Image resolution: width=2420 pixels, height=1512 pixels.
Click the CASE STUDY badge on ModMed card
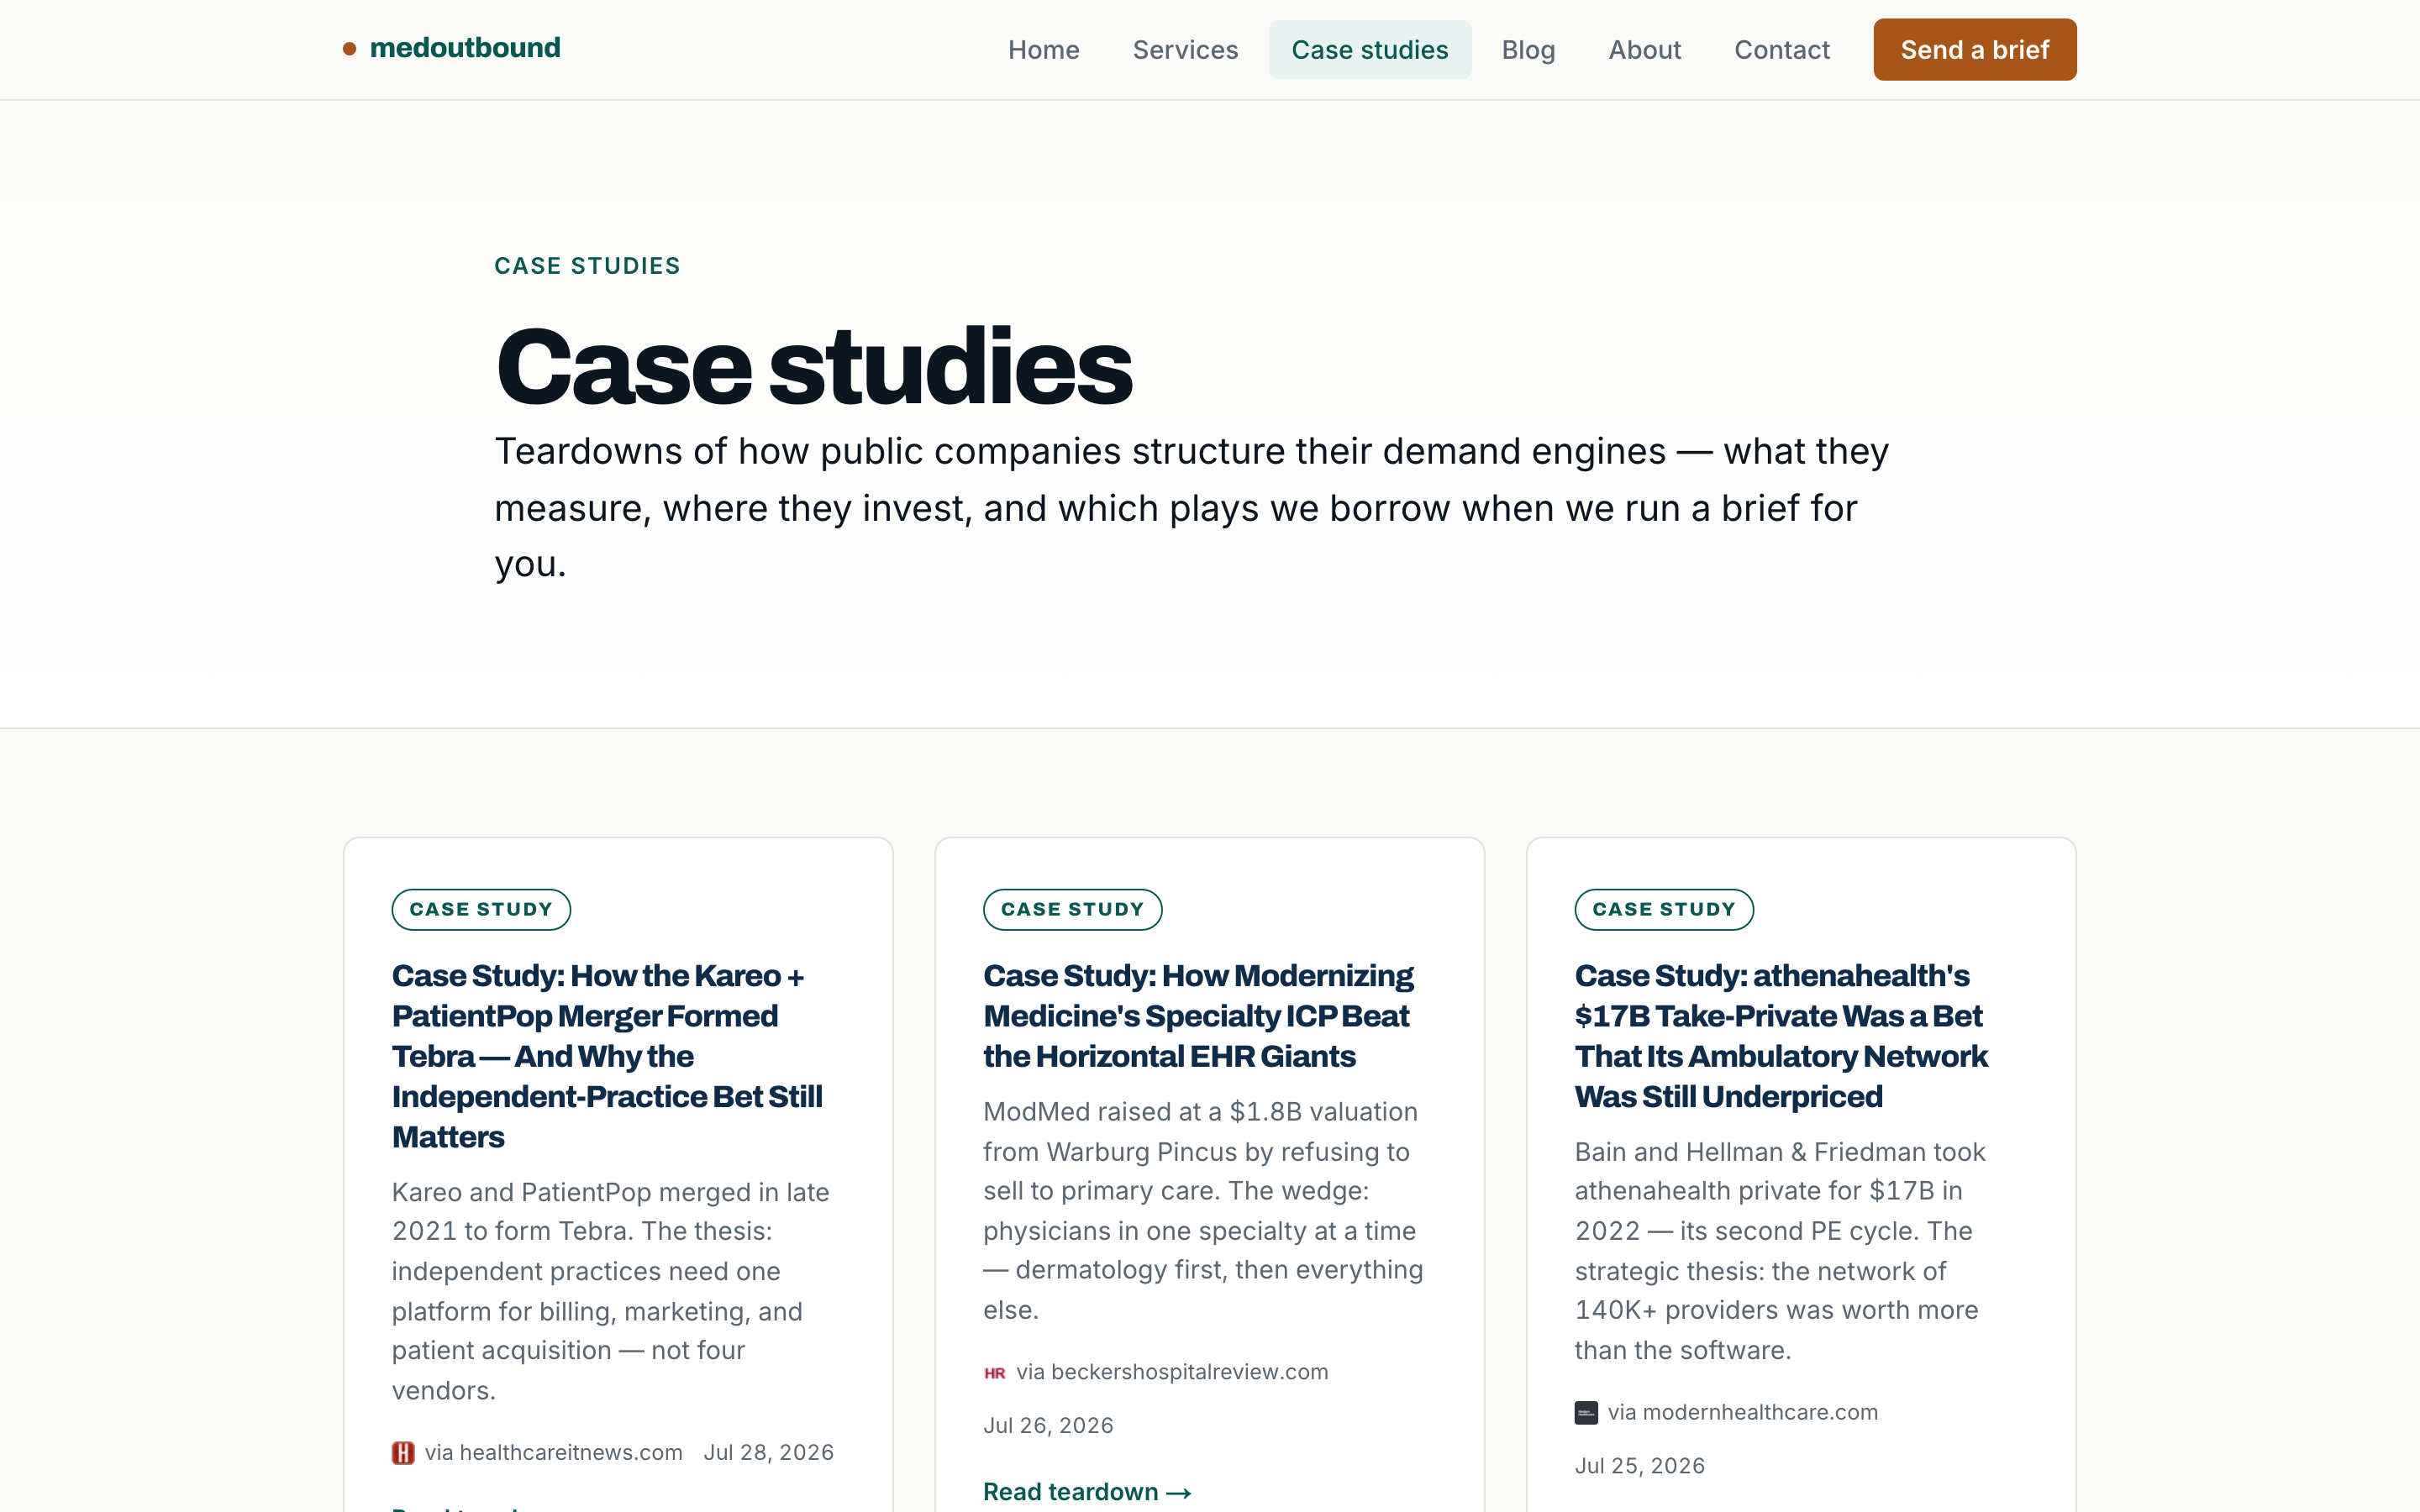pos(1072,909)
